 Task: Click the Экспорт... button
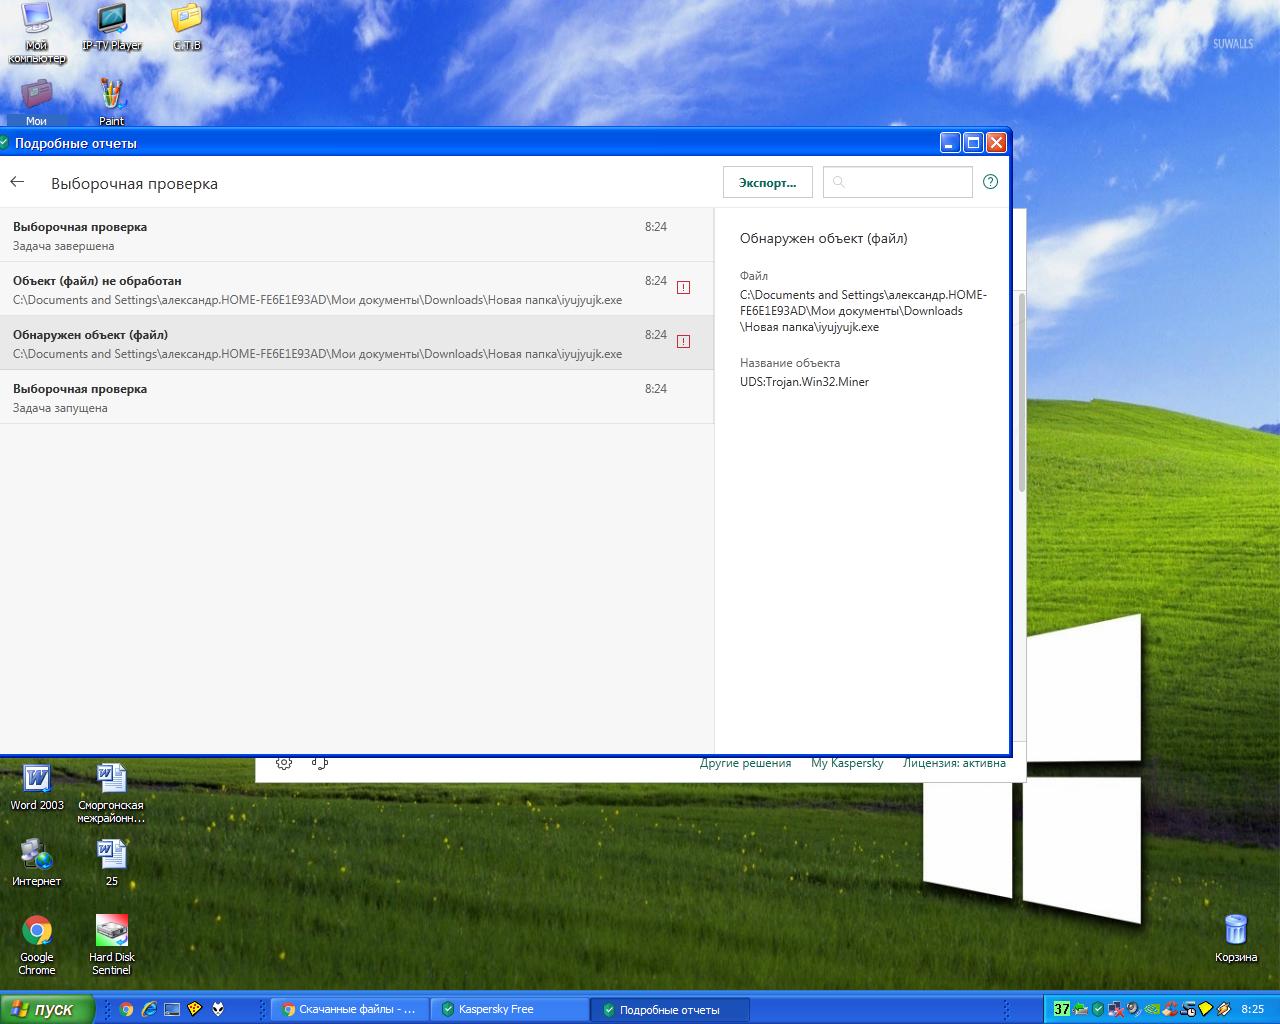click(767, 183)
